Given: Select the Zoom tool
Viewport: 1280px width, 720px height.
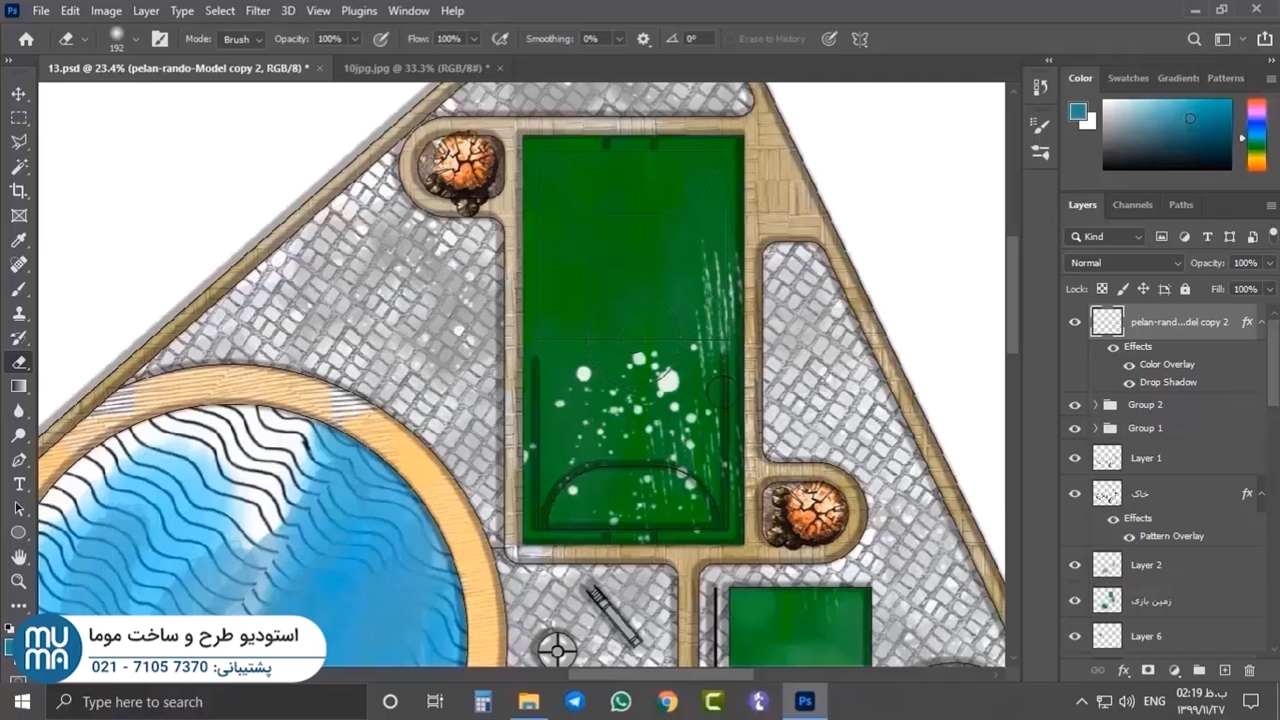Looking at the screenshot, I should 19,581.
